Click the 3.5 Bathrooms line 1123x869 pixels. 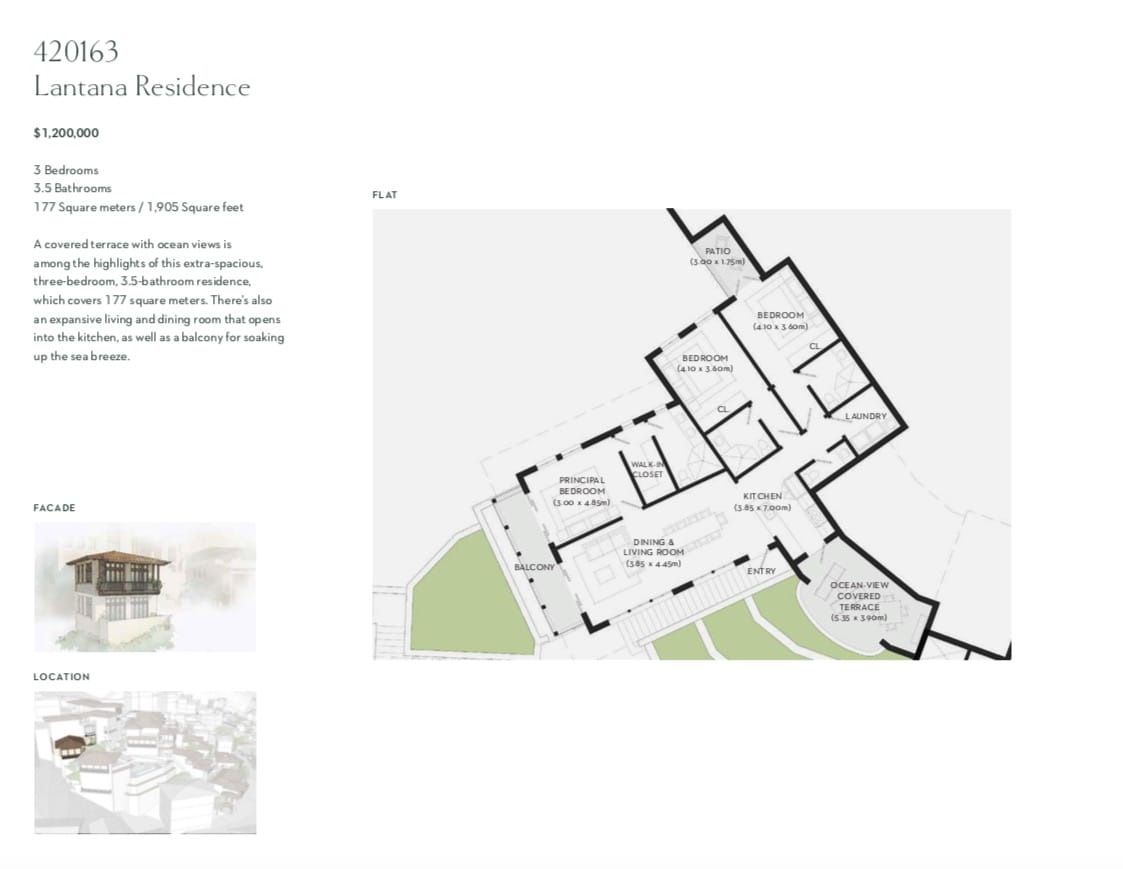tap(72, 188)
